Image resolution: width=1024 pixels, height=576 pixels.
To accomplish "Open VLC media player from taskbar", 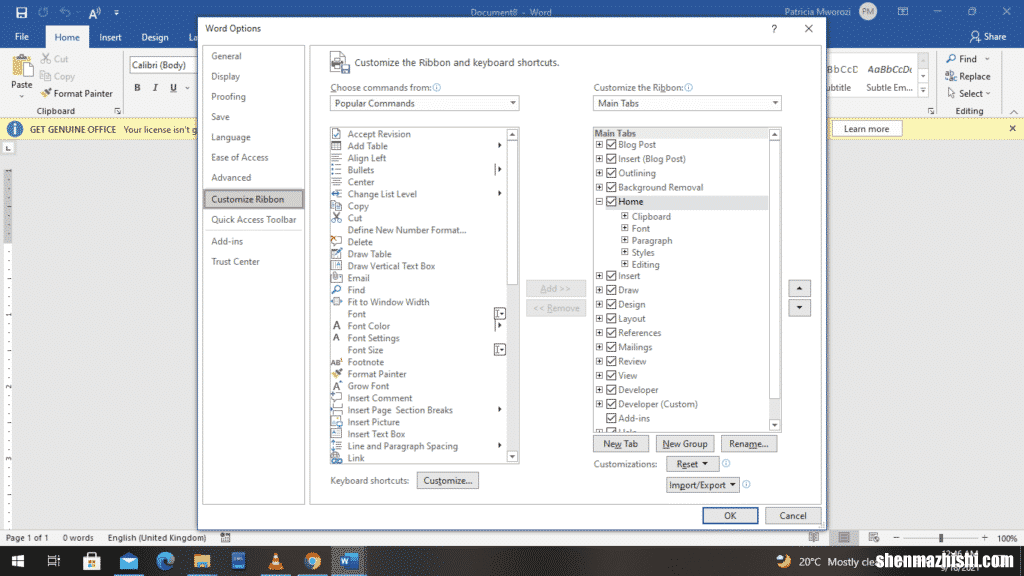I will pyautogui.click(x=276, y=561).
